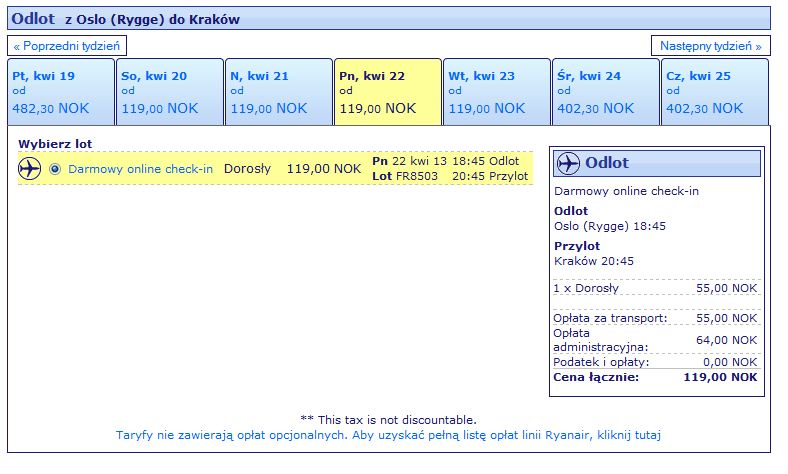Click Kraków 20:45 in summary panel
Image resolution: width=788 pixels, height=474 pixels.
[594, 261]
